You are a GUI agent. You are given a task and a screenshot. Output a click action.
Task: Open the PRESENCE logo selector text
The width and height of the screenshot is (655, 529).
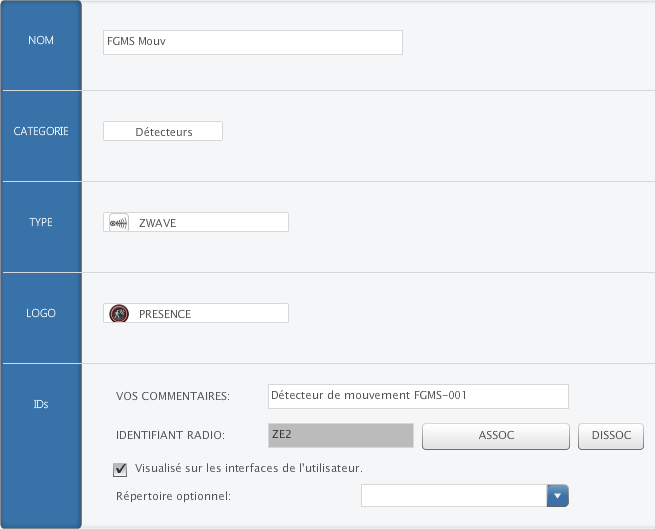[x=165, y=314]
